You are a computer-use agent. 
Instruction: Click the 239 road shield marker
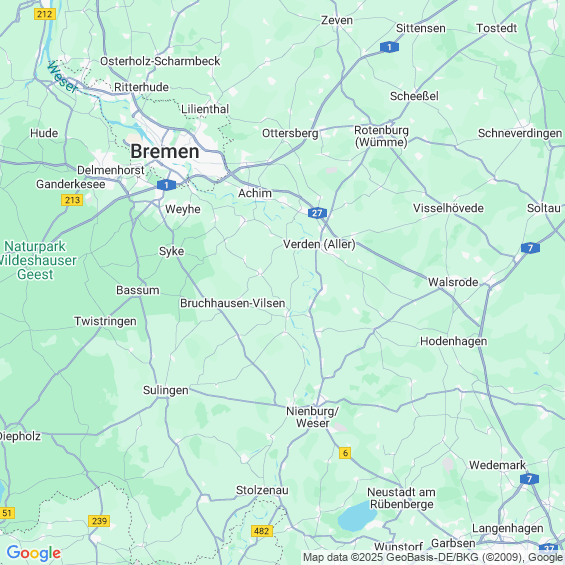tap(99, 521)
